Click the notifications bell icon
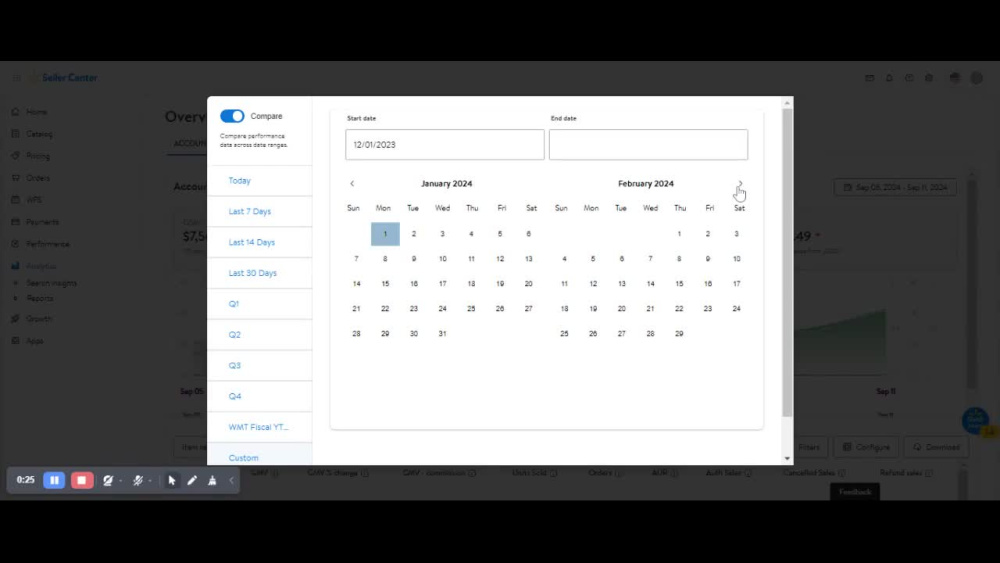Image resolution: width=1000 pixels, height=563 pixels. [x=889, y=78]
